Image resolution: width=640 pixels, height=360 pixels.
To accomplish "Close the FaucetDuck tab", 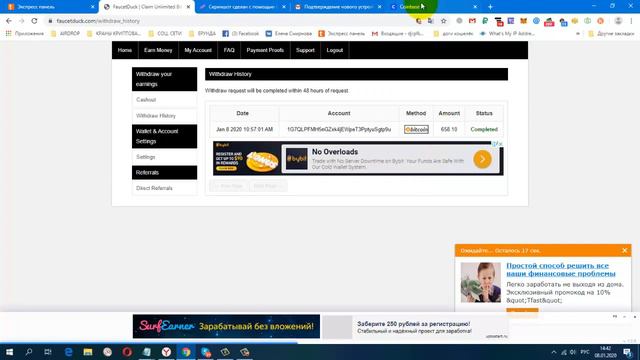I will pos(188,7).
